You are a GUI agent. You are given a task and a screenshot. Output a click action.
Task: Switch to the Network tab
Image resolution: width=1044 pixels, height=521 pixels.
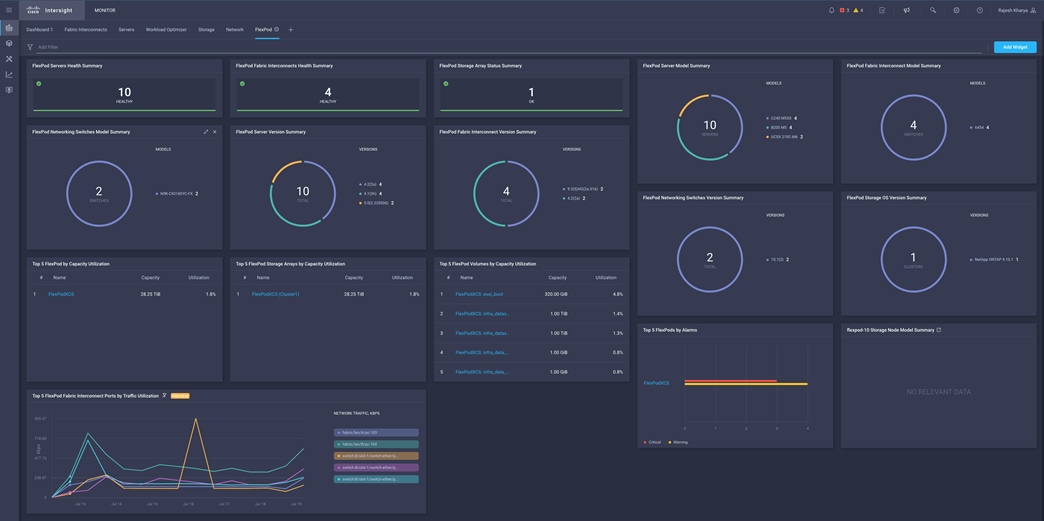(x=234, y=29)
